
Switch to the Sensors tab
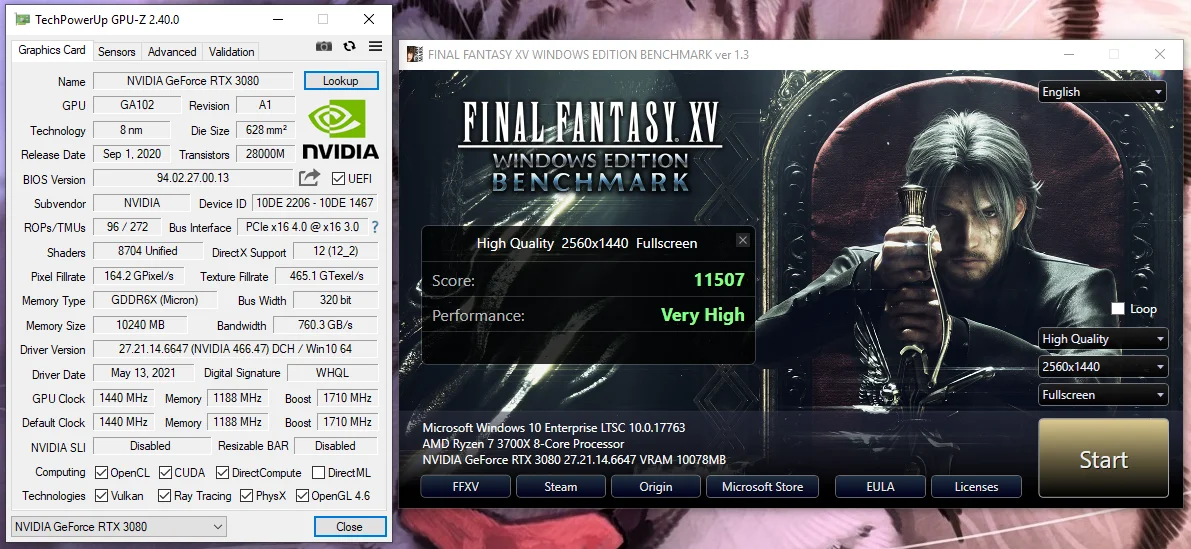(116, 52)
